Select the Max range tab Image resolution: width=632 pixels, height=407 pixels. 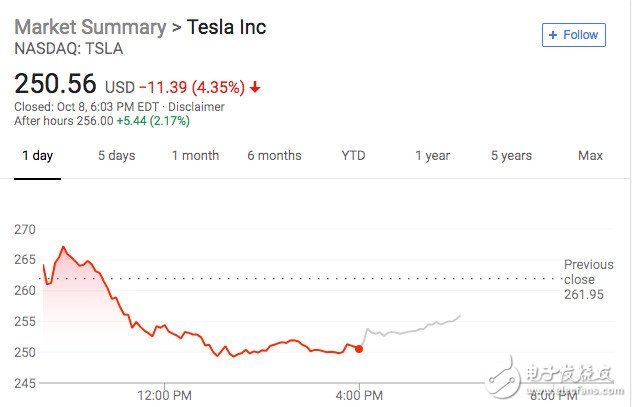(590, 156)
